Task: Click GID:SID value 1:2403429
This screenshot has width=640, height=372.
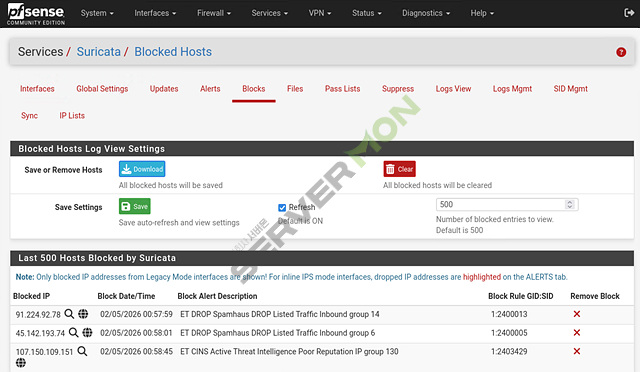Action: 509,351
